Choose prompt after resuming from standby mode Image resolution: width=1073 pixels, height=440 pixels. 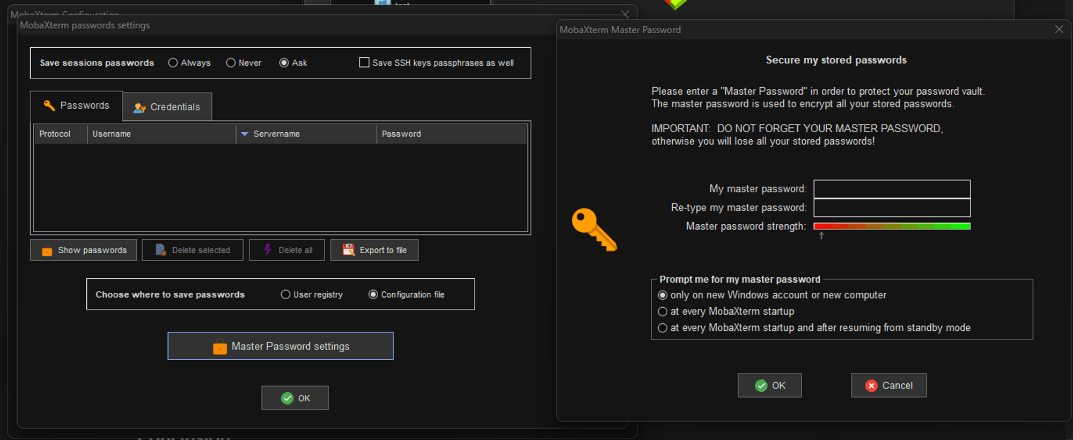662,327
